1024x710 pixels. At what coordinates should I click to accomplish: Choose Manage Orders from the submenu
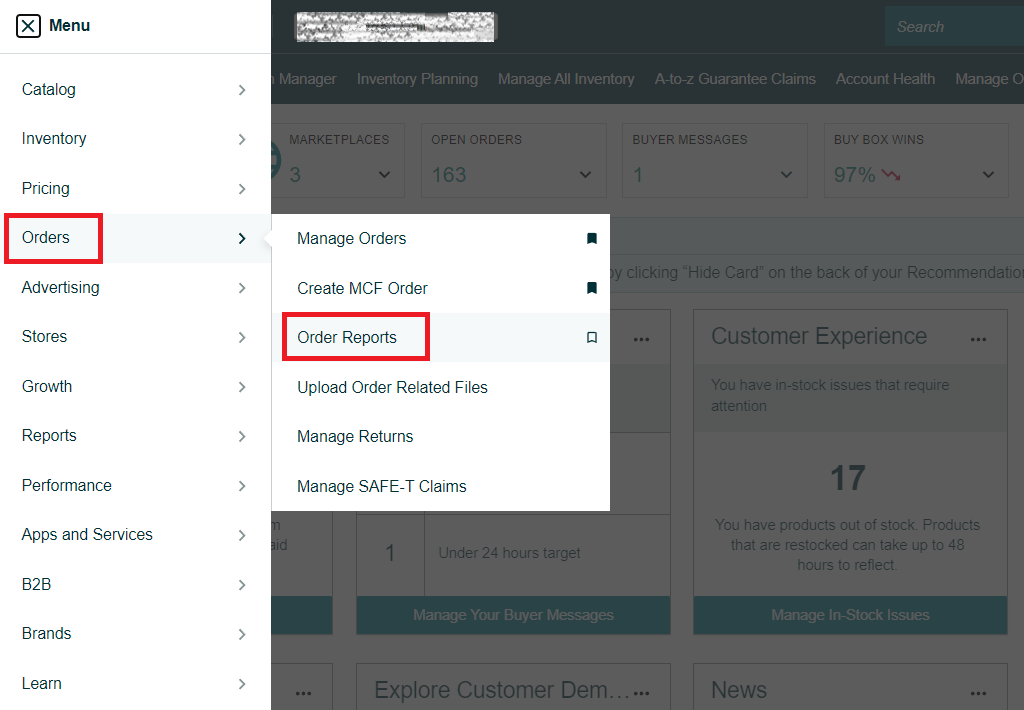click(351, 238)
